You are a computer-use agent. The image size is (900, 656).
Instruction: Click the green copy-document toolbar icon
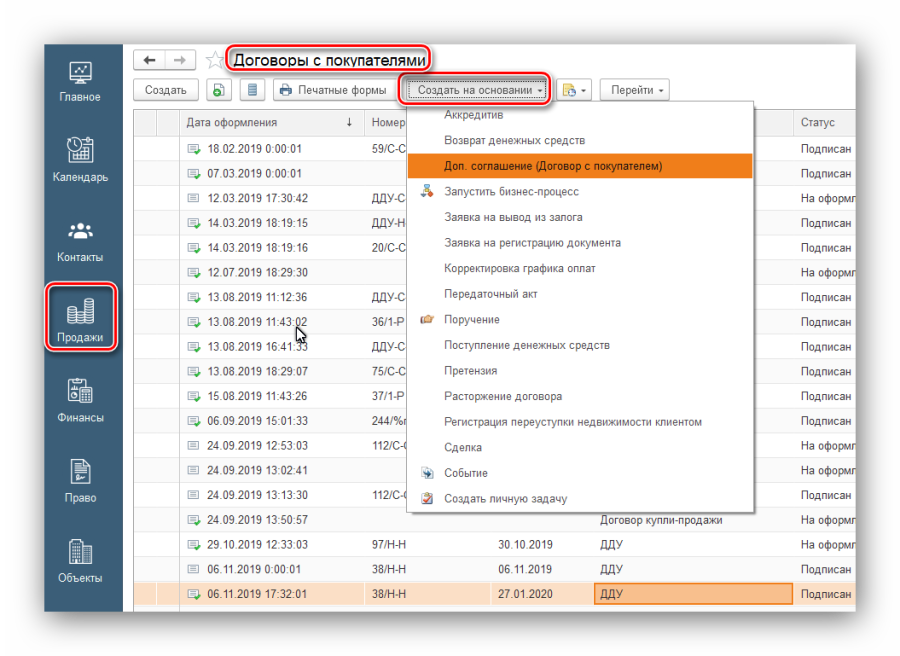pos(219,90)
